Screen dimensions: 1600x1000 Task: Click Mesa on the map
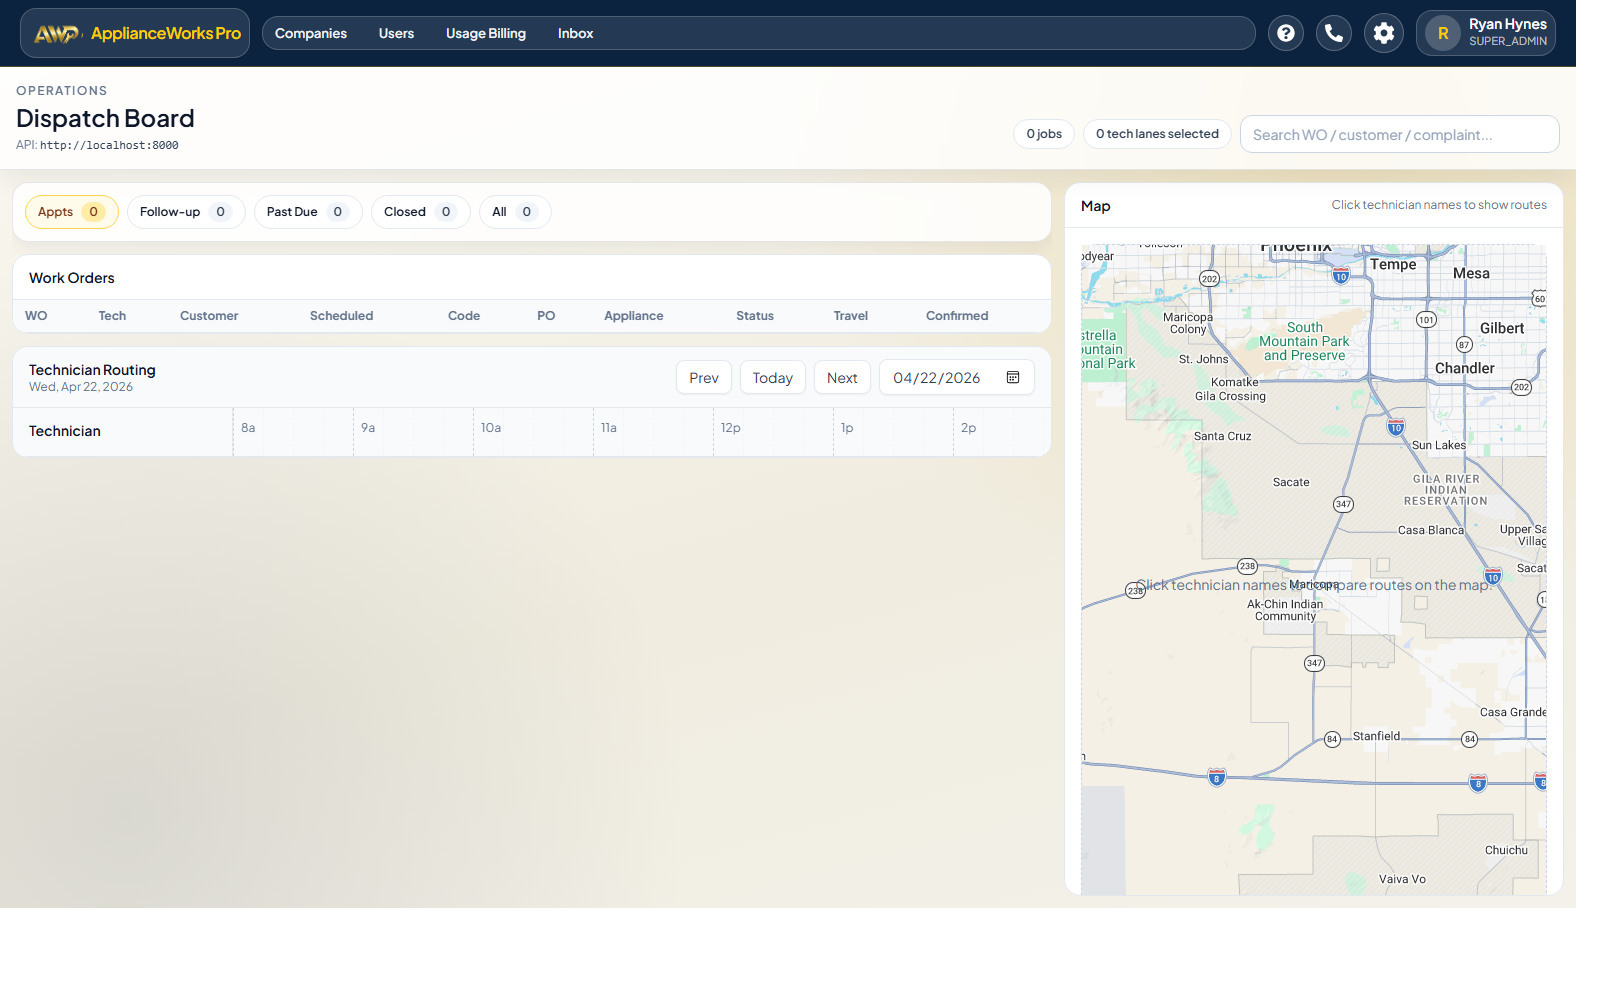pyautogui.click(x=1471, y=273)
